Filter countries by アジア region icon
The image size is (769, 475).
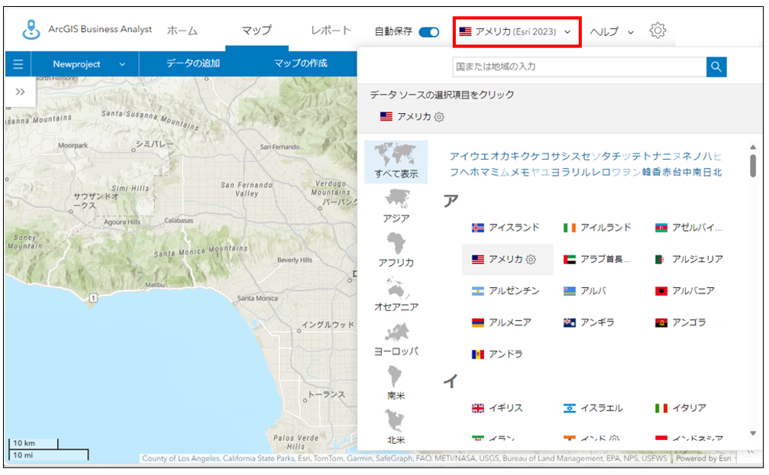click(396, 206)
